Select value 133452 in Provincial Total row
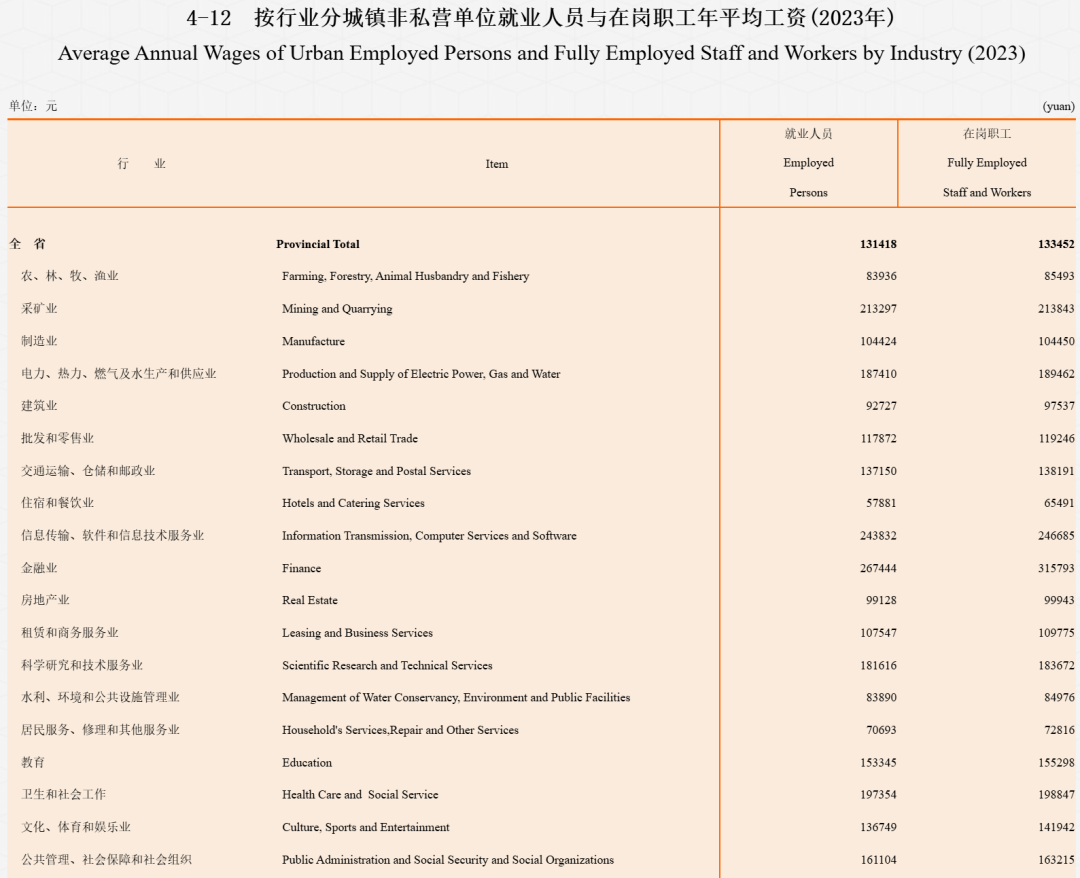 tap(1056, 244)
